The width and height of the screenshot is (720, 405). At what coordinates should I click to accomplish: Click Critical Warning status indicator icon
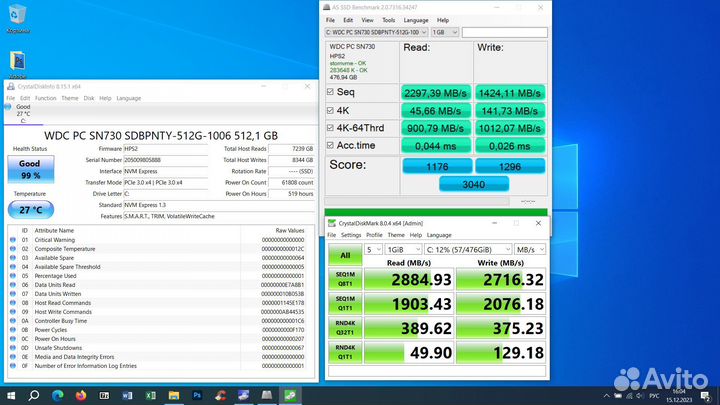coord(13,240)
